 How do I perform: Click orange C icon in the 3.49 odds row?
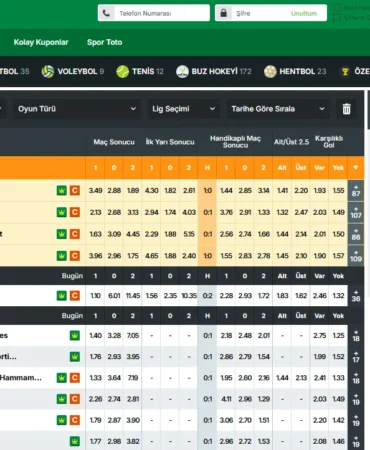click(75, 190)
